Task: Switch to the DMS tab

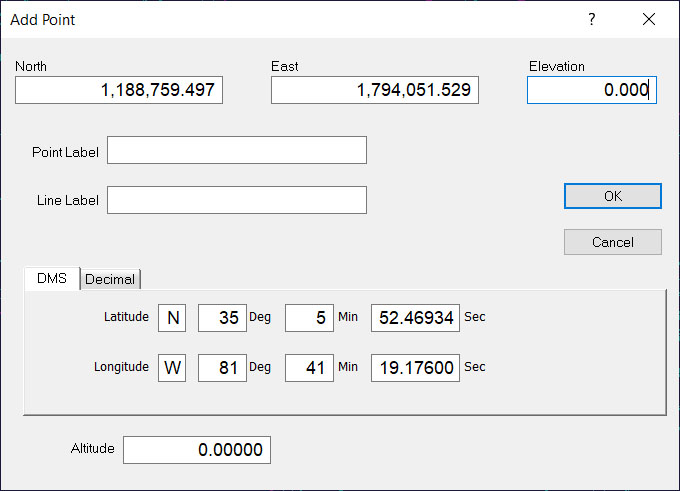Action: coord(52,279)
